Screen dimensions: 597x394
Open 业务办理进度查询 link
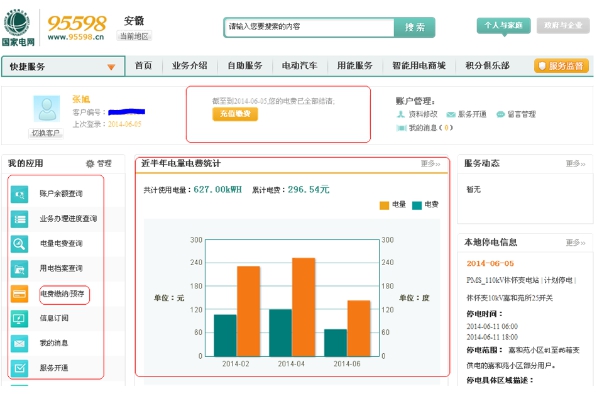coord(68,219)
